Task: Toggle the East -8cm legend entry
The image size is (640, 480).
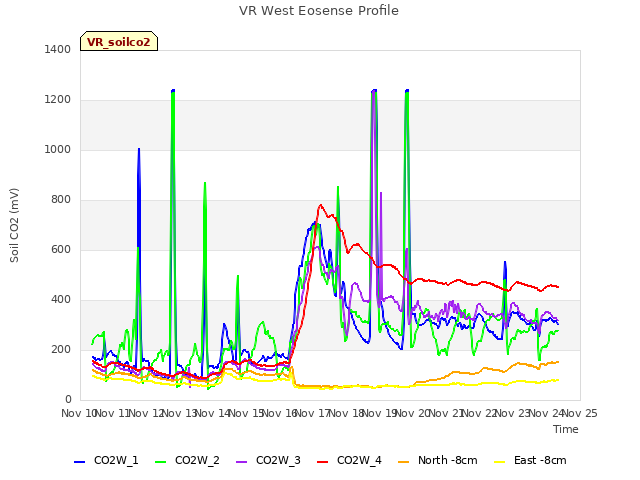Action: coord(530,460)
